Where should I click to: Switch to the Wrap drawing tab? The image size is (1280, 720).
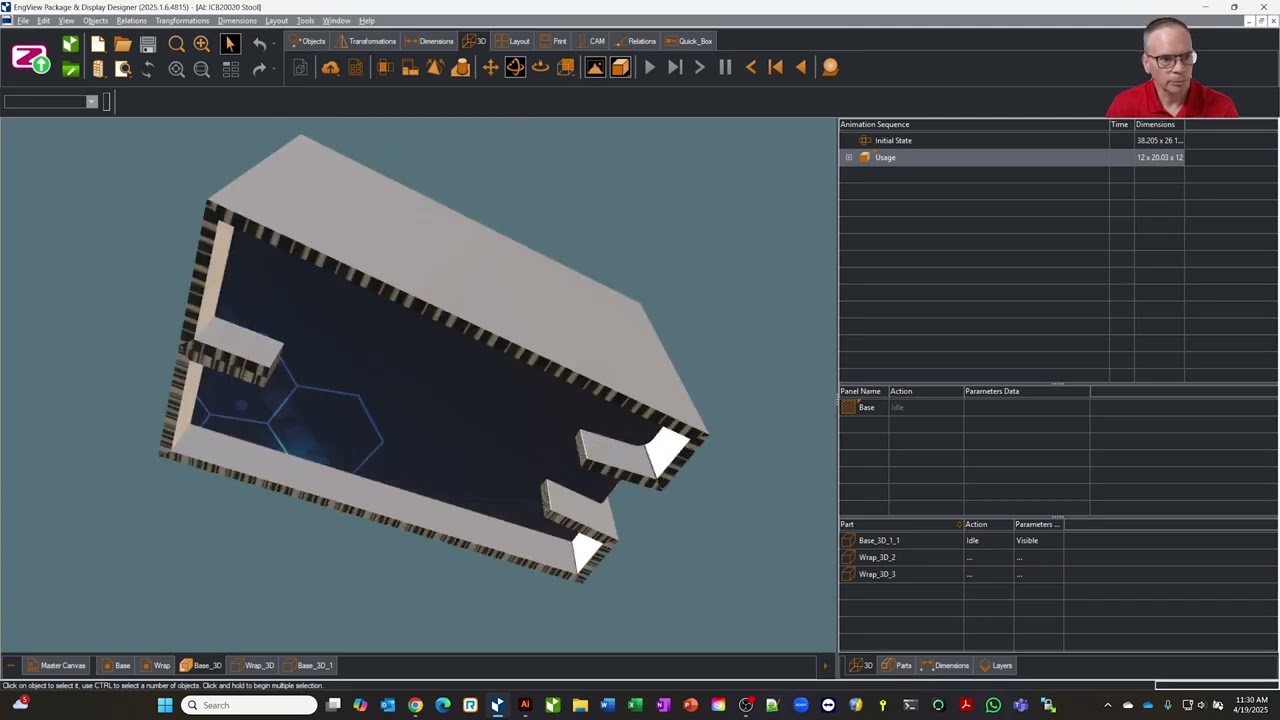click(155, 666)
